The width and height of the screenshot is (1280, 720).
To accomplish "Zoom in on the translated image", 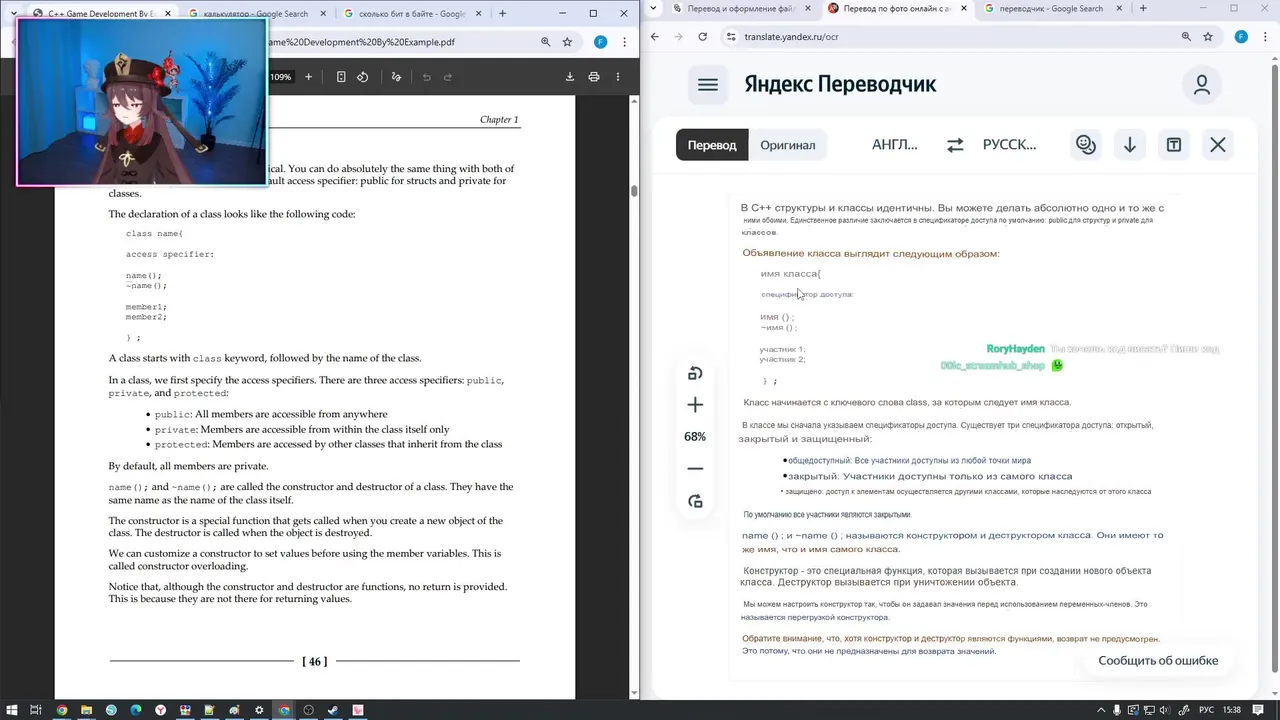I will (695, 405).
